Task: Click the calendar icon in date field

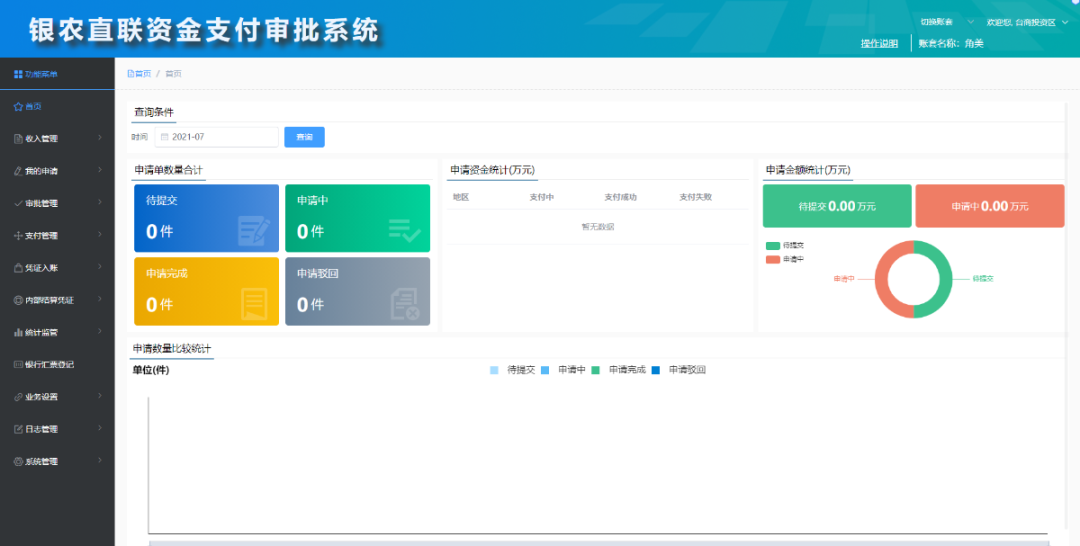Action: point(164,137)
